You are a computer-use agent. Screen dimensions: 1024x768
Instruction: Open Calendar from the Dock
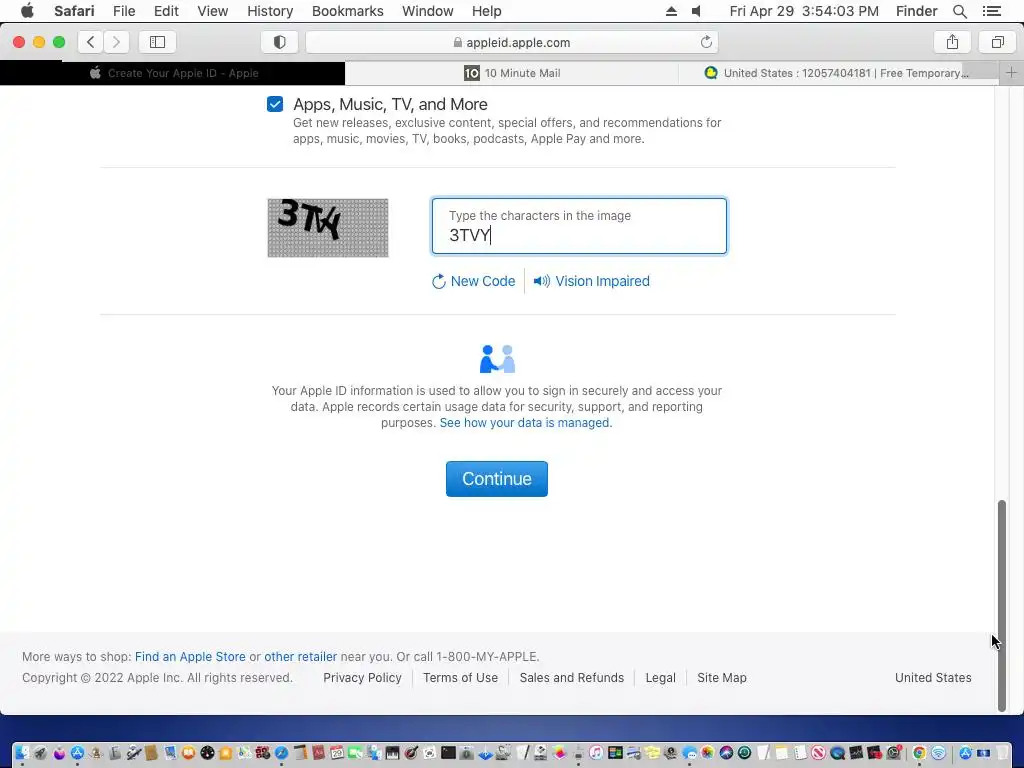[x=337, y=752]
